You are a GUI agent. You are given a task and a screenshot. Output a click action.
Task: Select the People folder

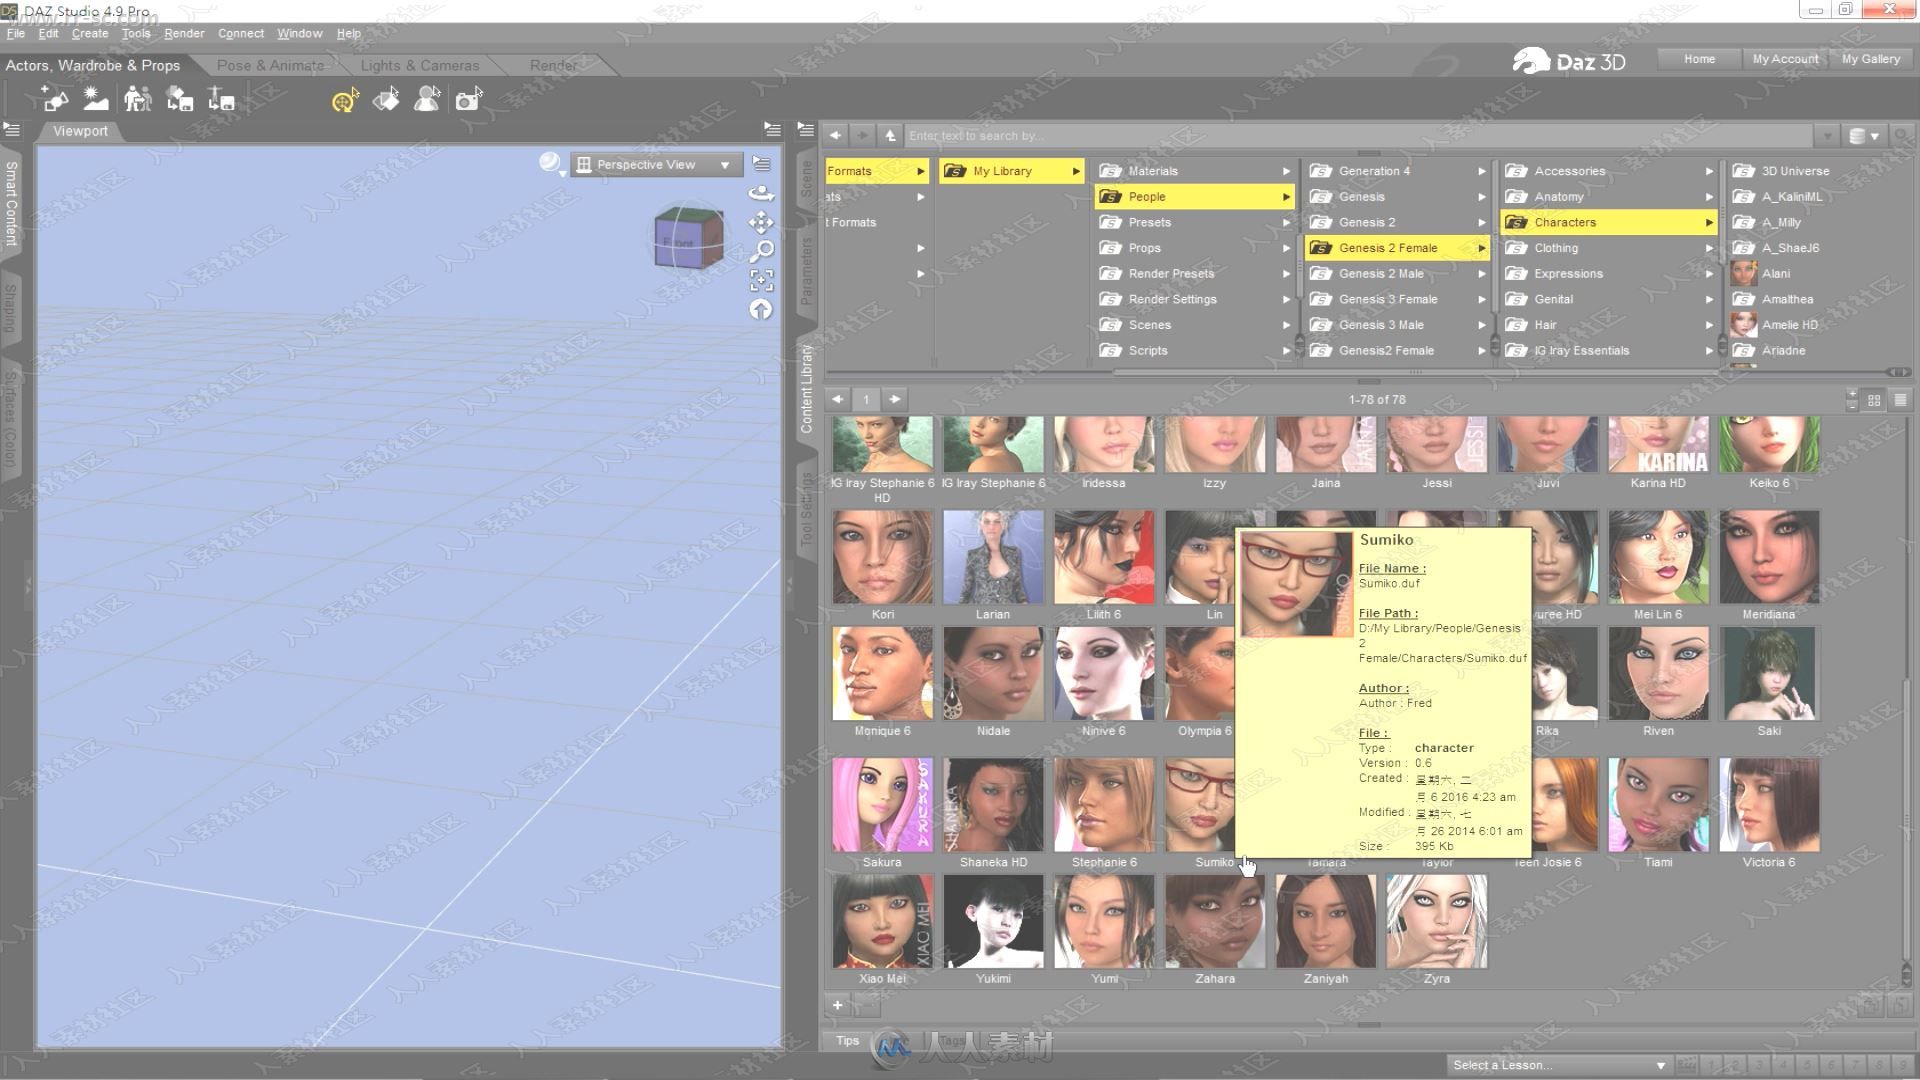point(1195,197)
